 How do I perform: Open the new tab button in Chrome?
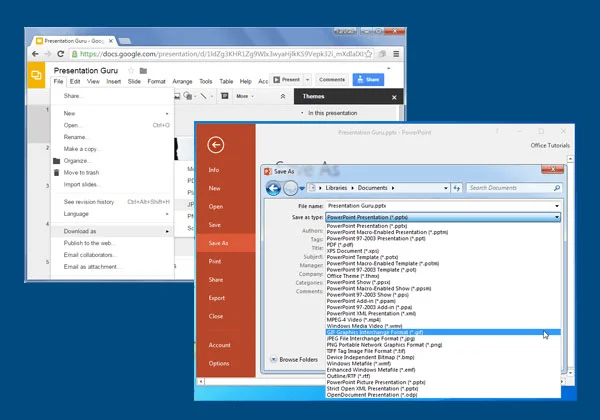point(124,41)
